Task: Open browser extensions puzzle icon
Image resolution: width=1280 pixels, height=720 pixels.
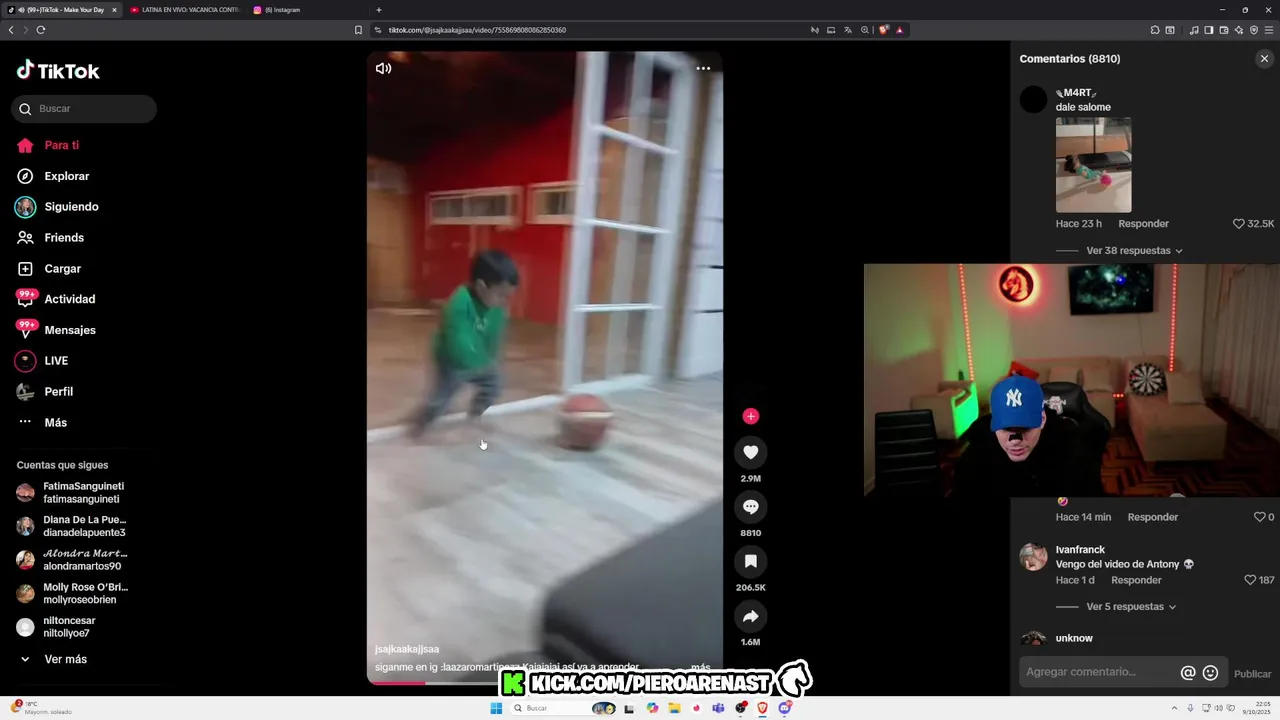Action: [x=1155, y=30]
